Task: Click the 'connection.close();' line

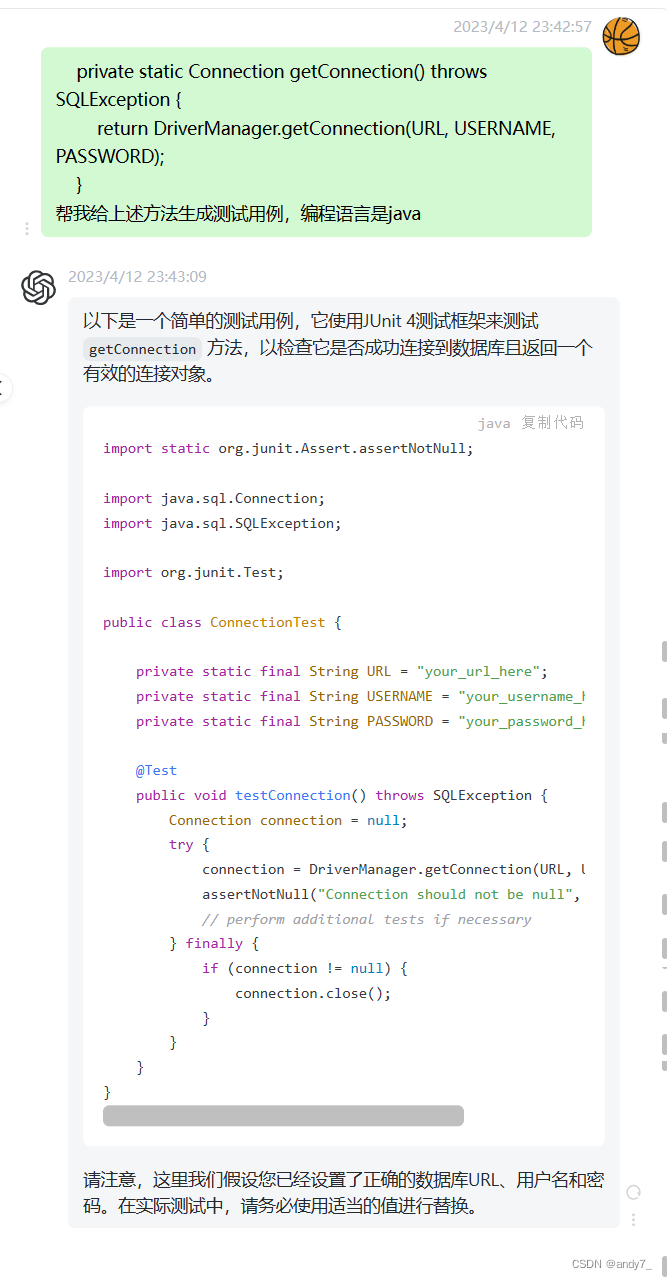Action: coord(313,993)
